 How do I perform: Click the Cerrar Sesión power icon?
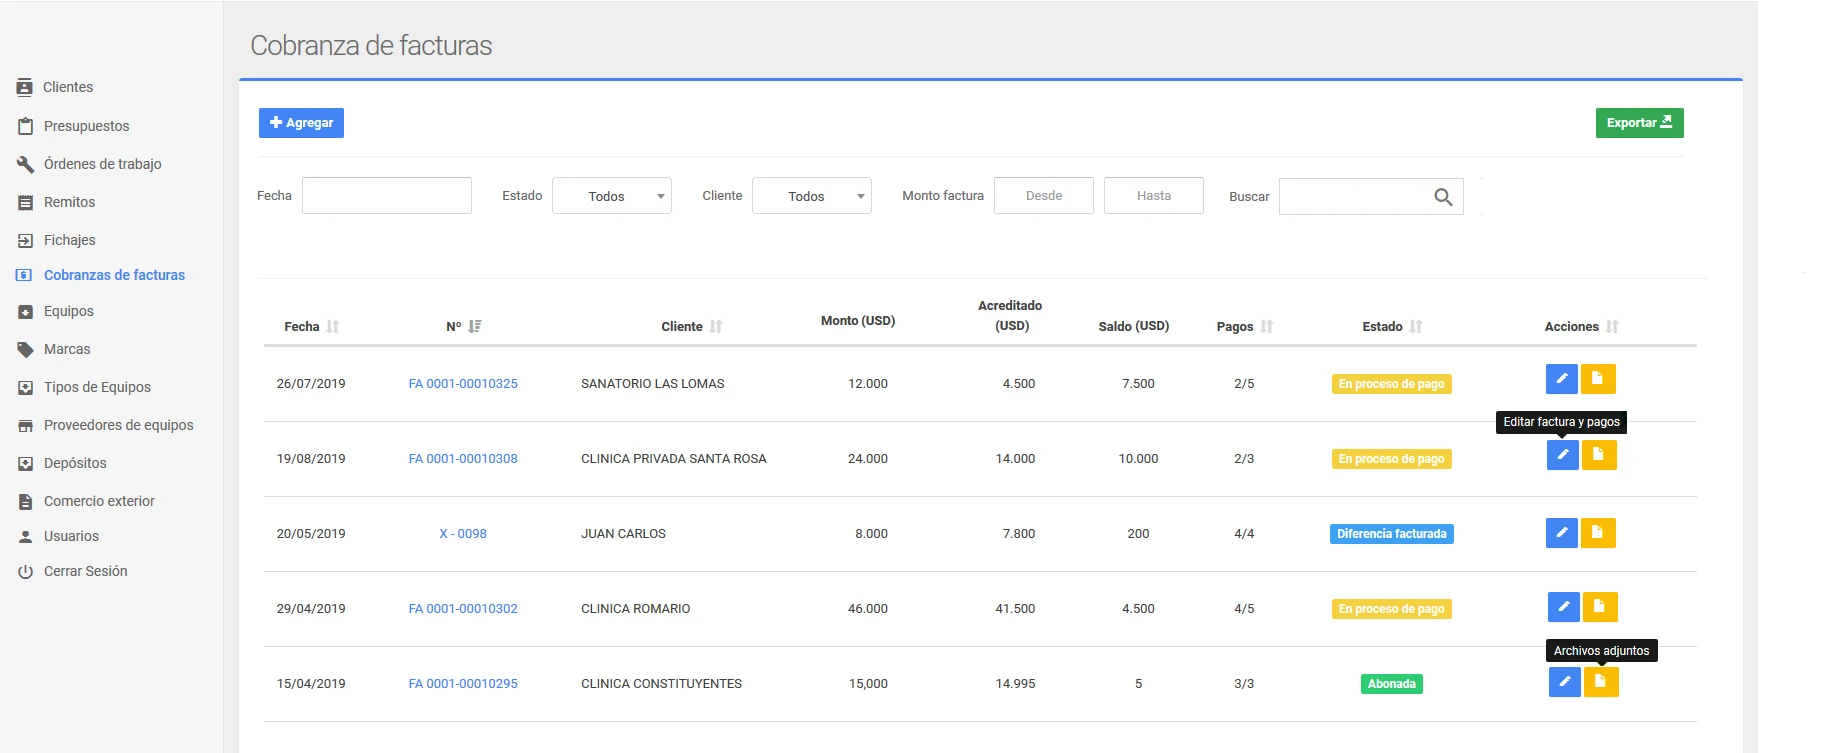(25, 572)
